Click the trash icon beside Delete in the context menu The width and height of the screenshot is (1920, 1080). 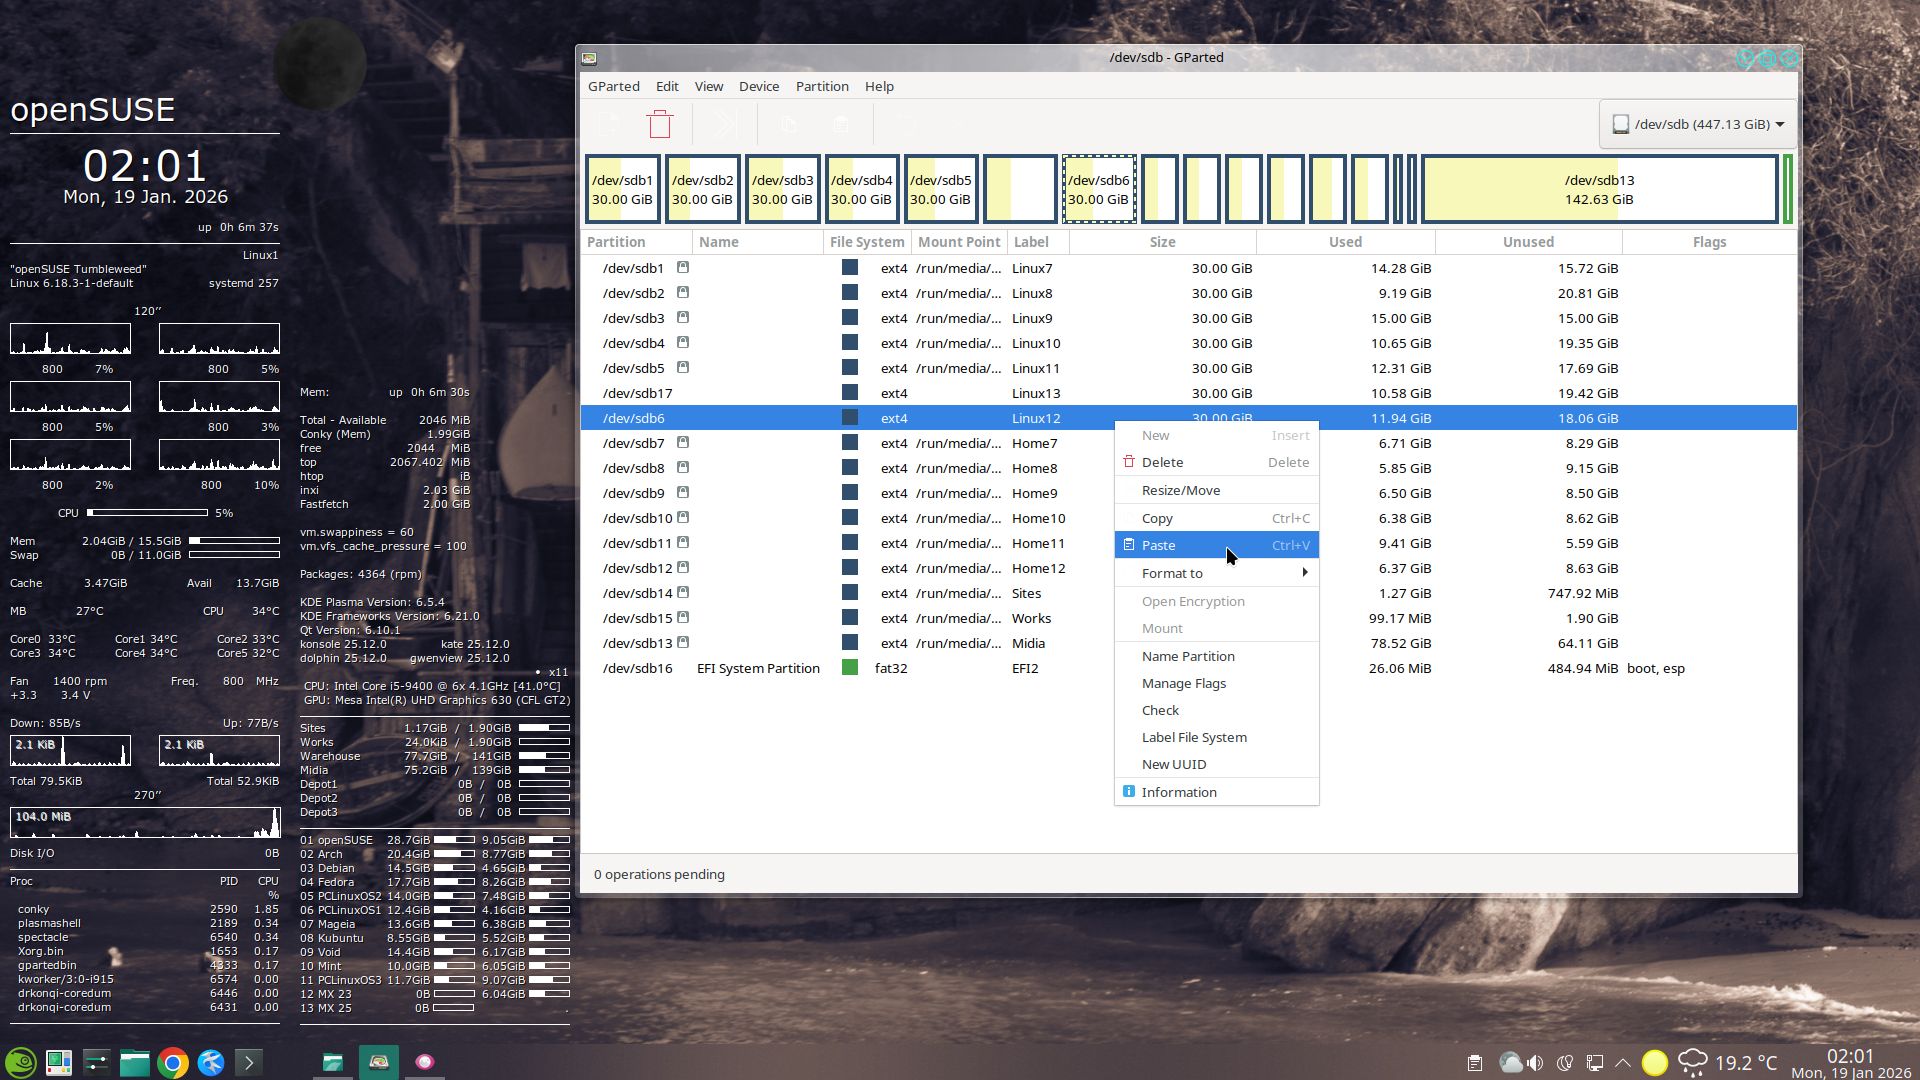coord(1129,462)
